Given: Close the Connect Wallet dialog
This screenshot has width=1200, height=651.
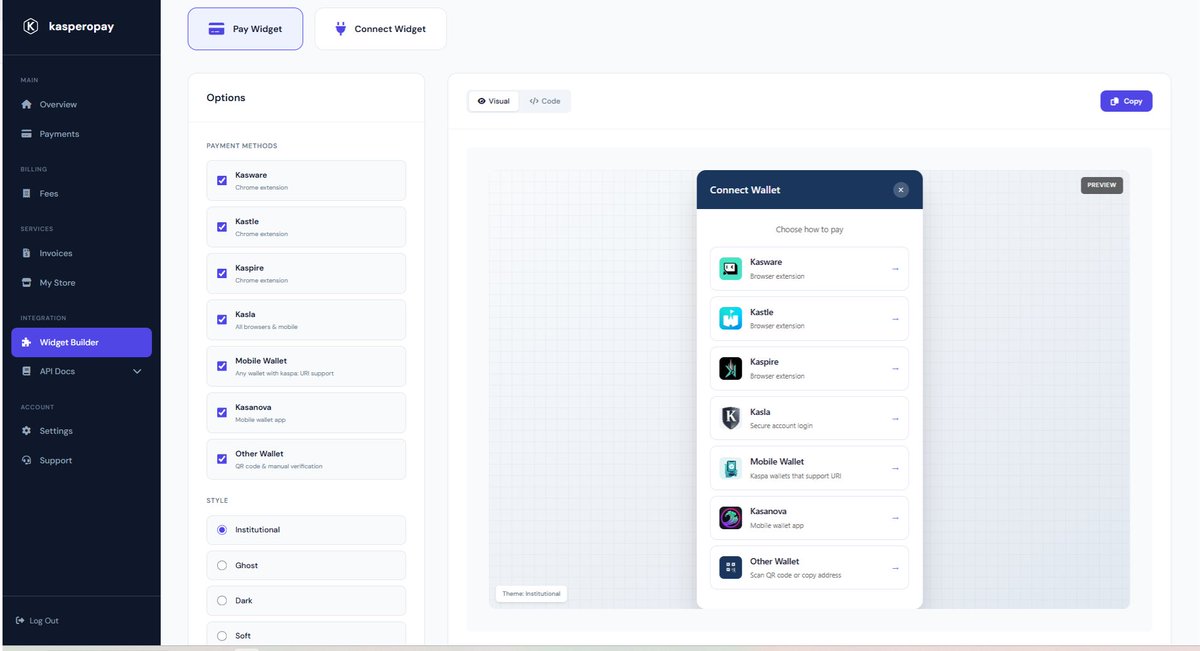Looking at the screenshot, I should point(900,190).
